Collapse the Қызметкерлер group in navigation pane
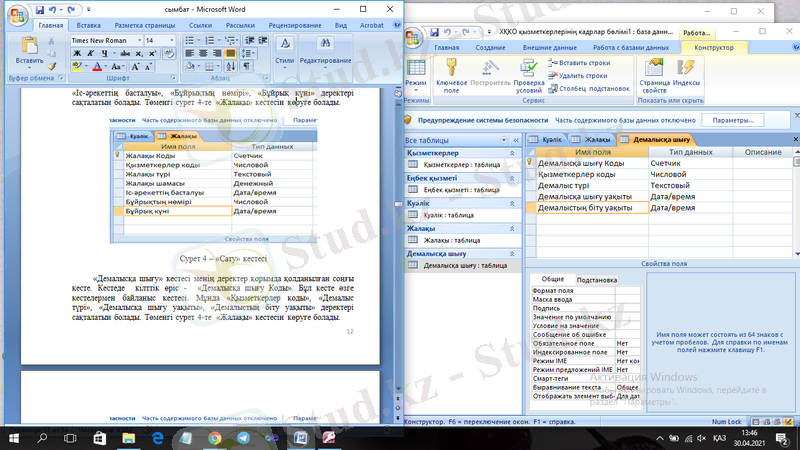The image size is (800, 450). pyautogui.click(x=512, y=154)
